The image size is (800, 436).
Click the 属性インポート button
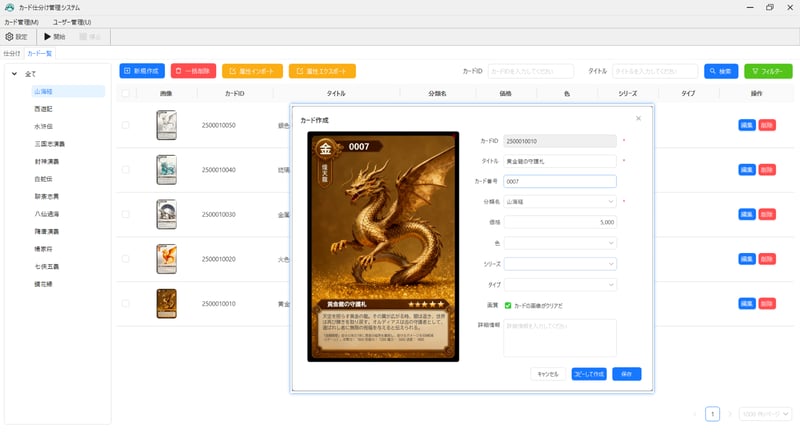[x=252, y=71]
